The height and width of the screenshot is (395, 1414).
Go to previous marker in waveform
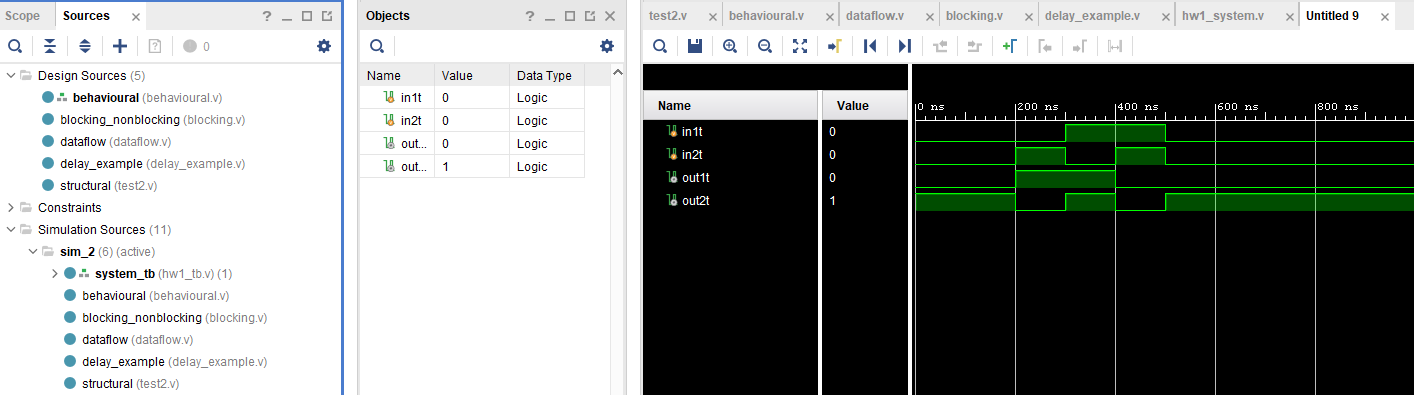point(1045,46)
